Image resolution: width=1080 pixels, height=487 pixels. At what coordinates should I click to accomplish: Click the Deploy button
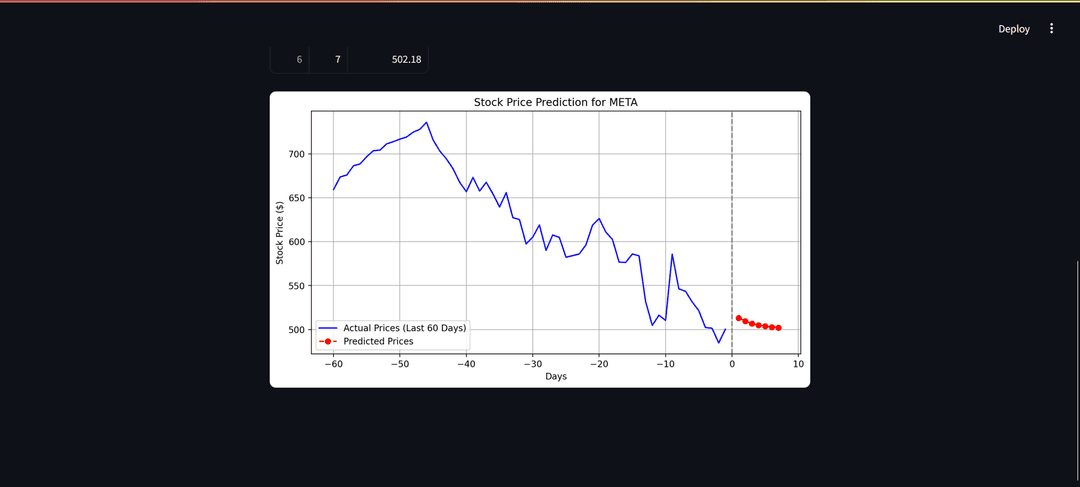[1013, 29]
